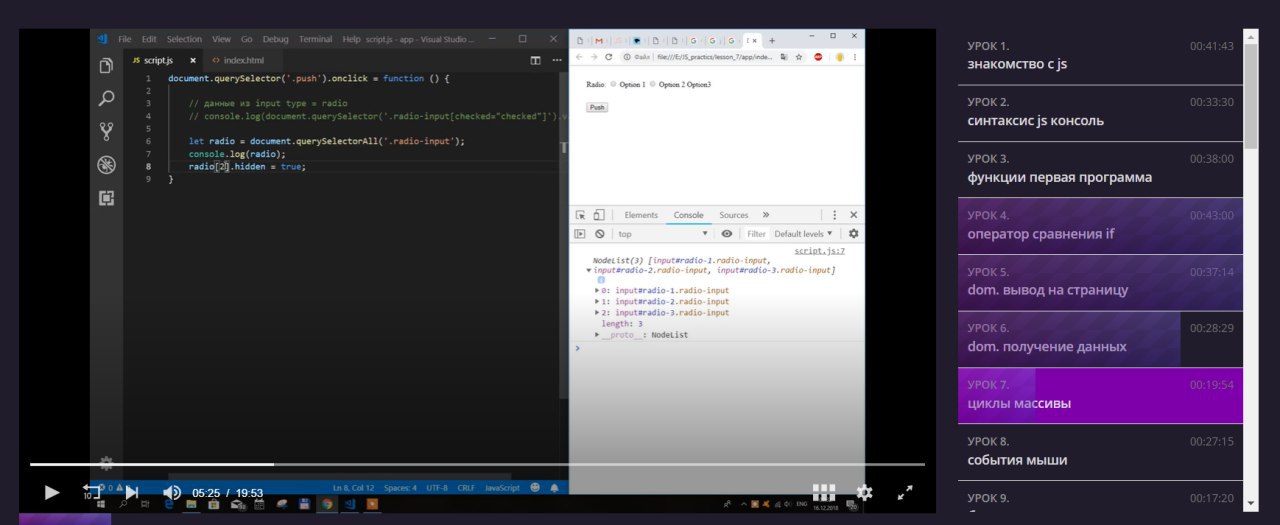Screen dimensions: 1280x525
Task: Open the Default levels dropdown
Action: 803,234
